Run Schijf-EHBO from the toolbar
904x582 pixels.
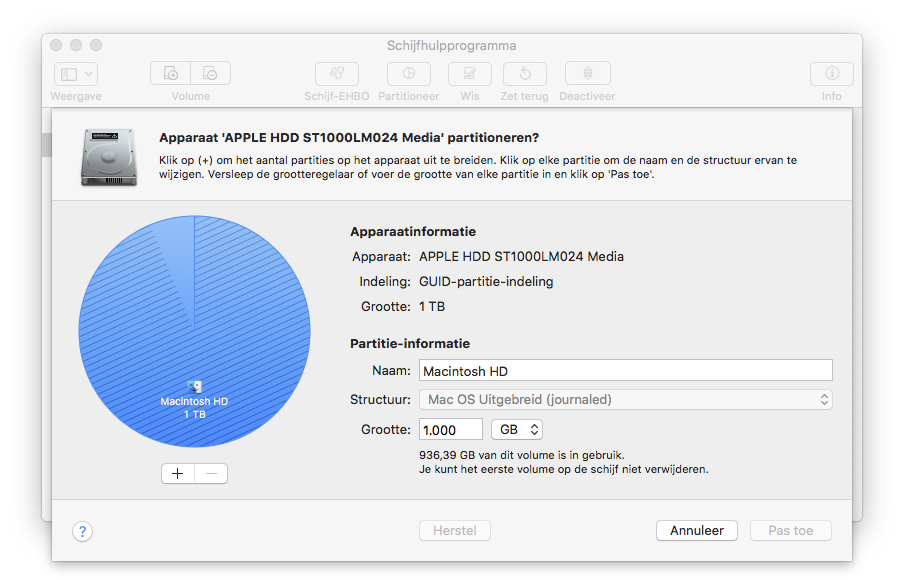coord(337,73)
